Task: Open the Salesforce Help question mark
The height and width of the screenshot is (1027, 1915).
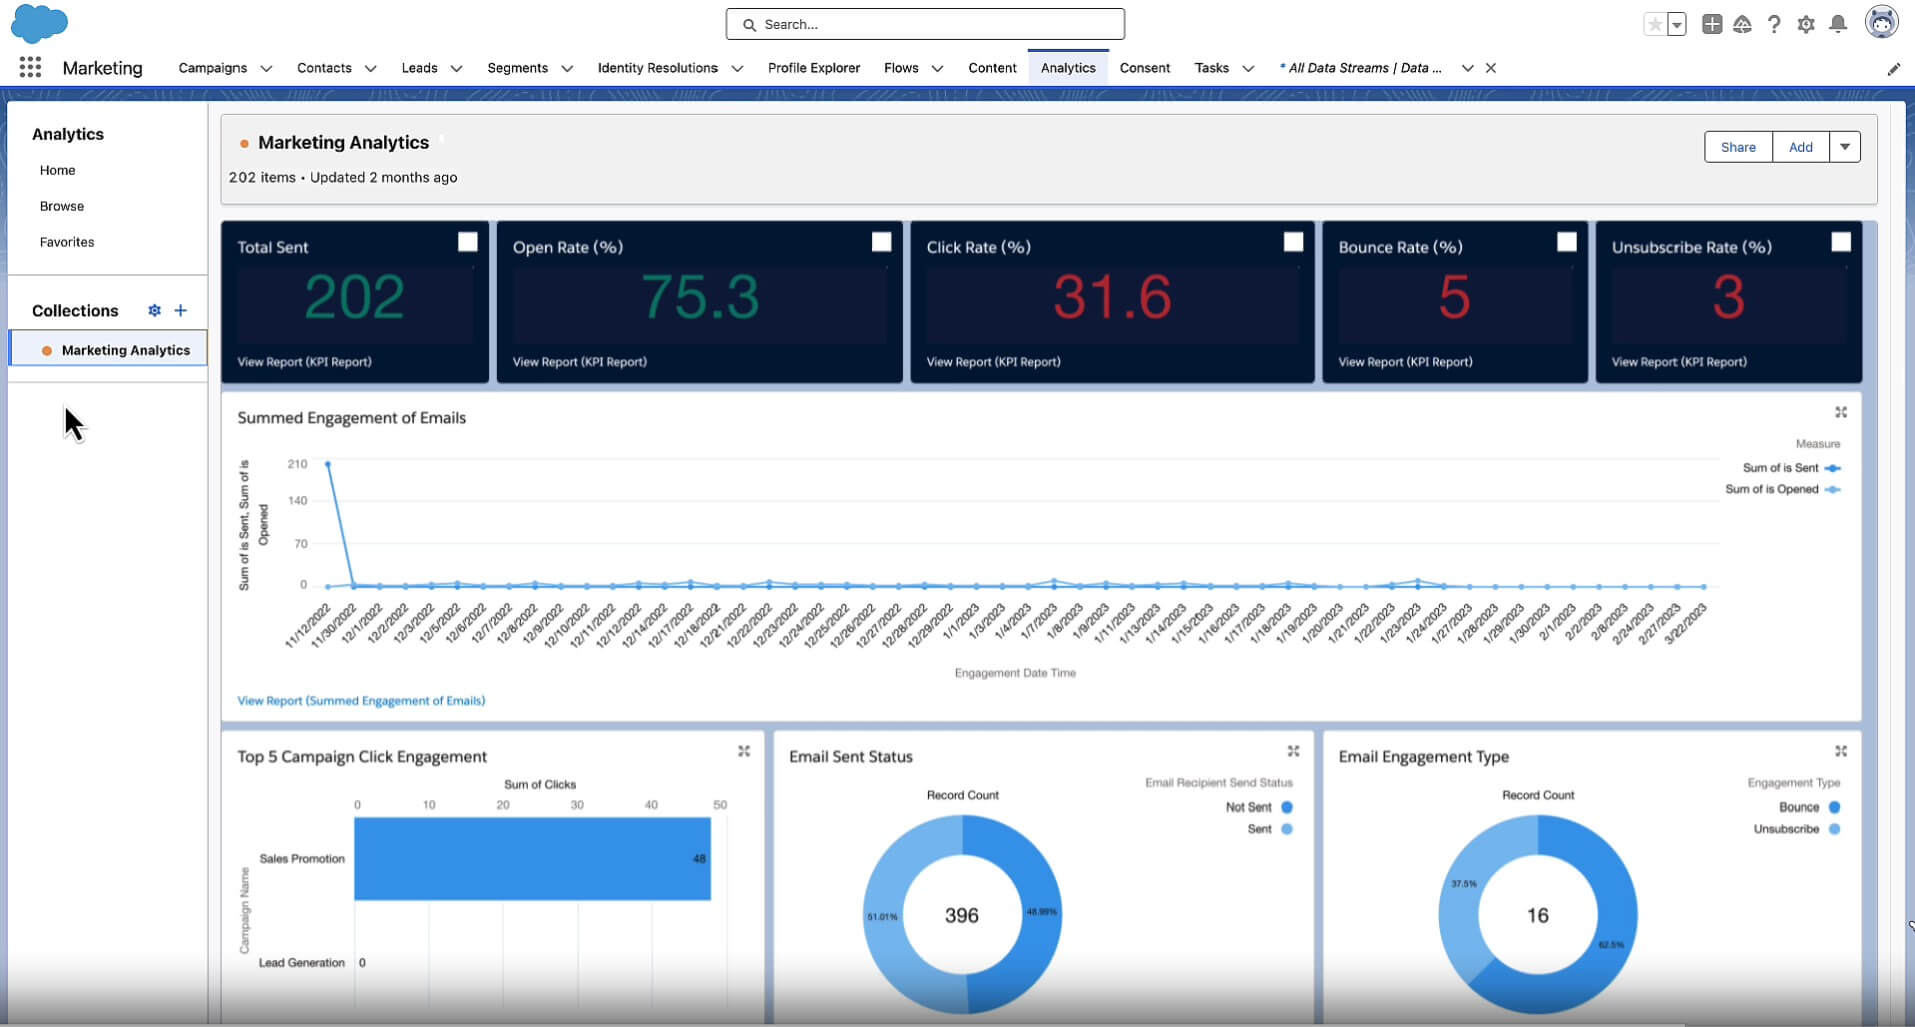Action: [1774, 24]
